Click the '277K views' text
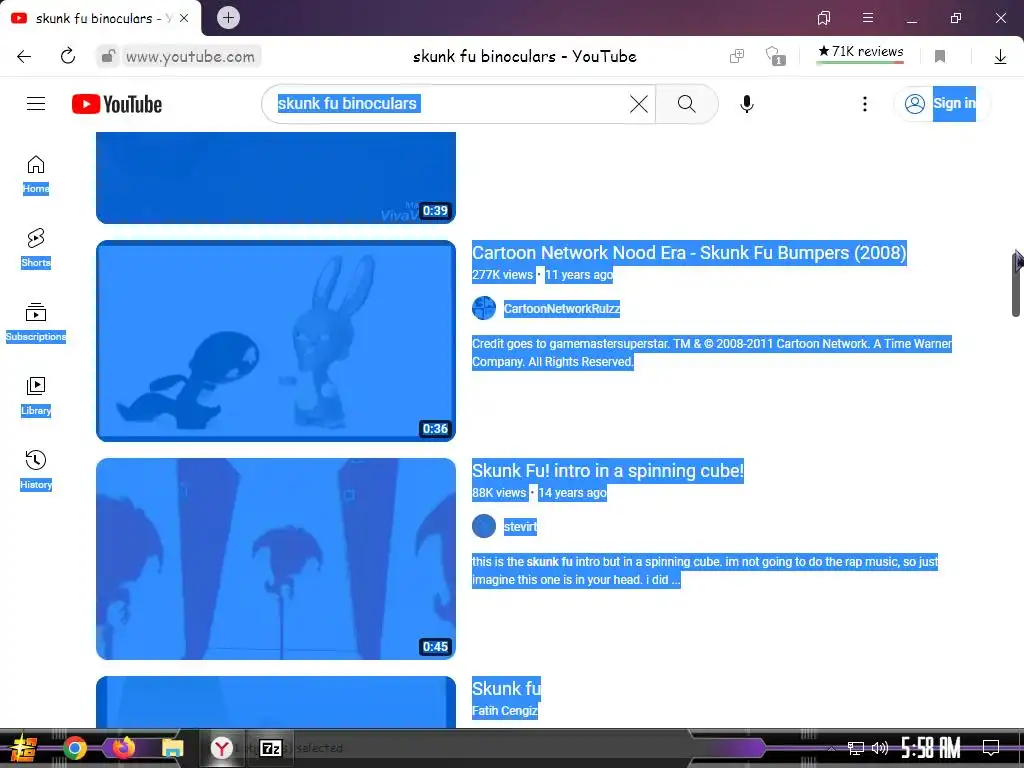 pos(502,275)
